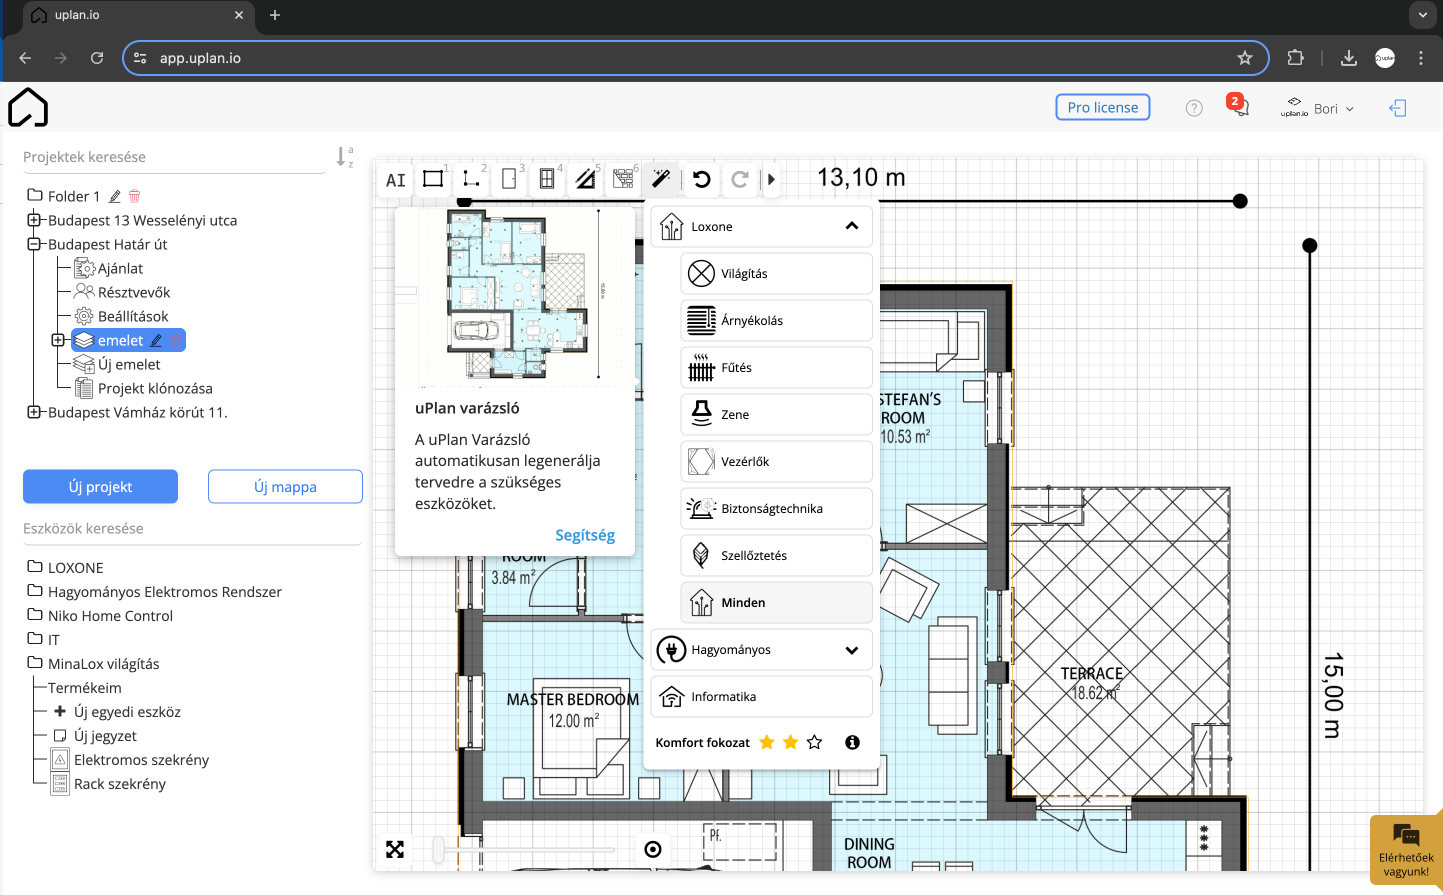Select the brick wall material tool

623,179
